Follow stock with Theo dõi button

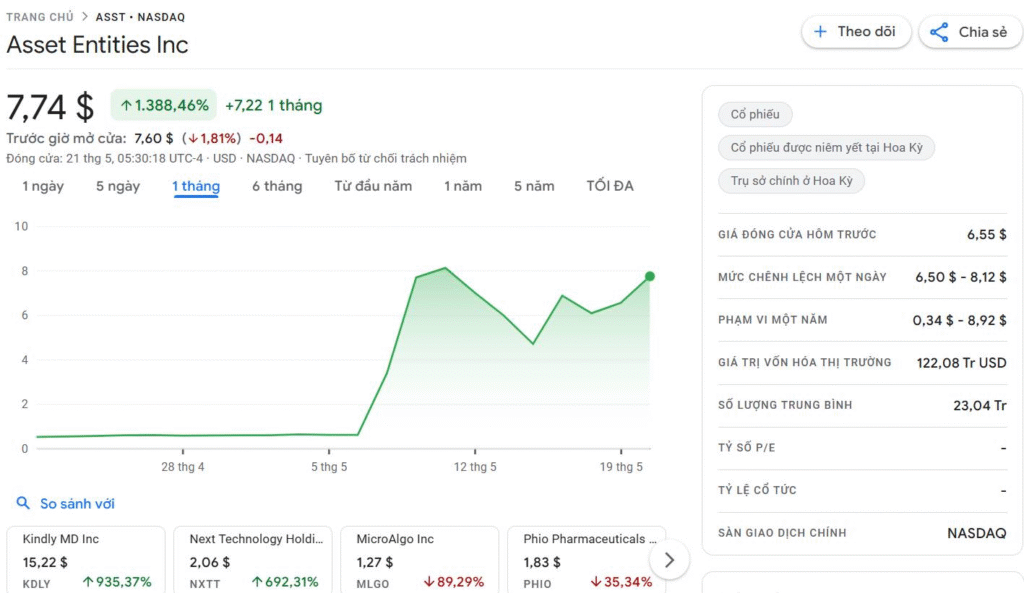[x=856, y=31]
